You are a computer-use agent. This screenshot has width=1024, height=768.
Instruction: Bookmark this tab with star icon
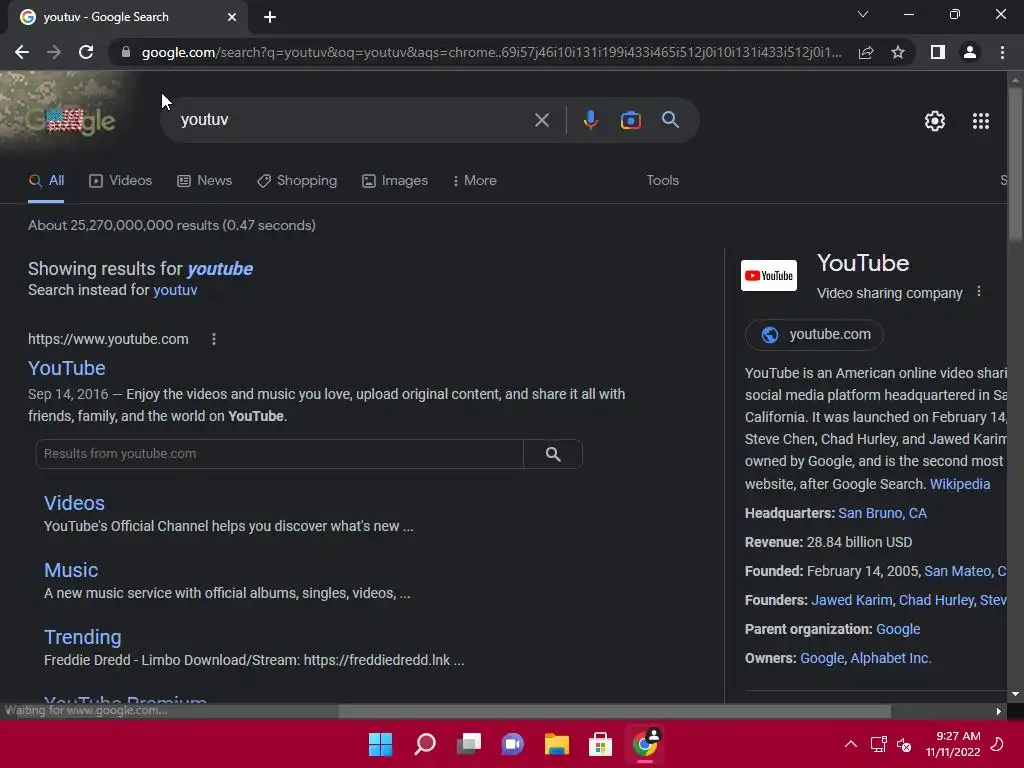coord(898,52)
